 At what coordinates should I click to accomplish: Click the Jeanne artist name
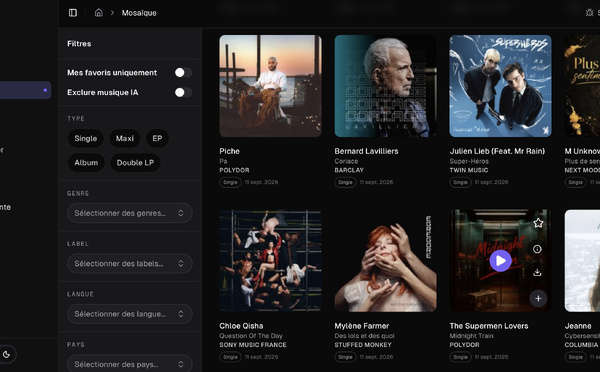(x=578, y=326)
